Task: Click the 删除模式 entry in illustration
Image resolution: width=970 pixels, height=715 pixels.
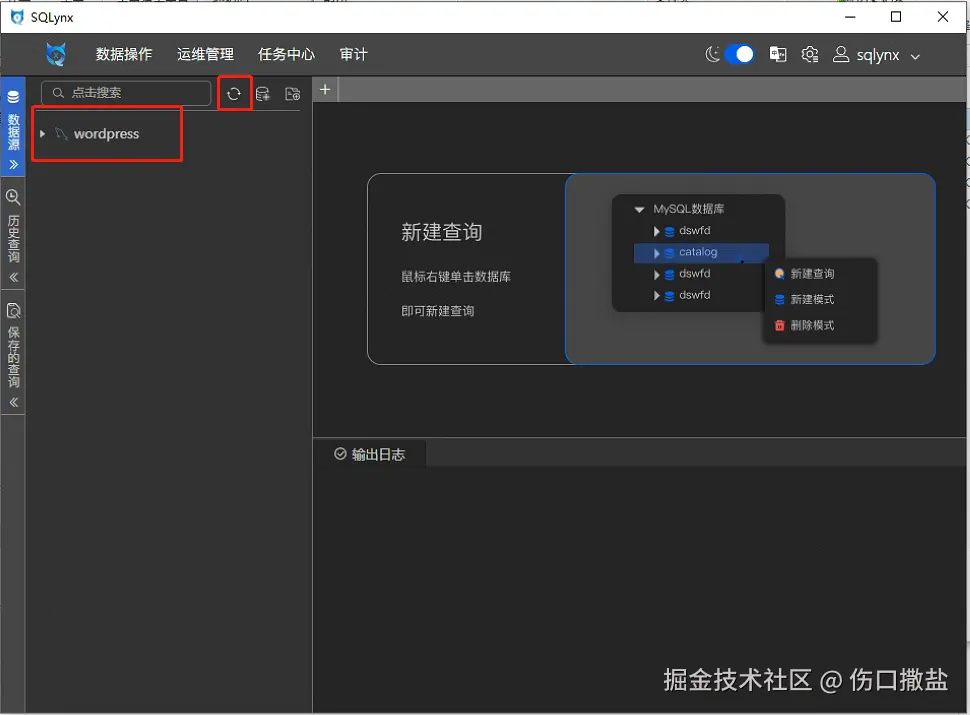Action: click(804, 325)
